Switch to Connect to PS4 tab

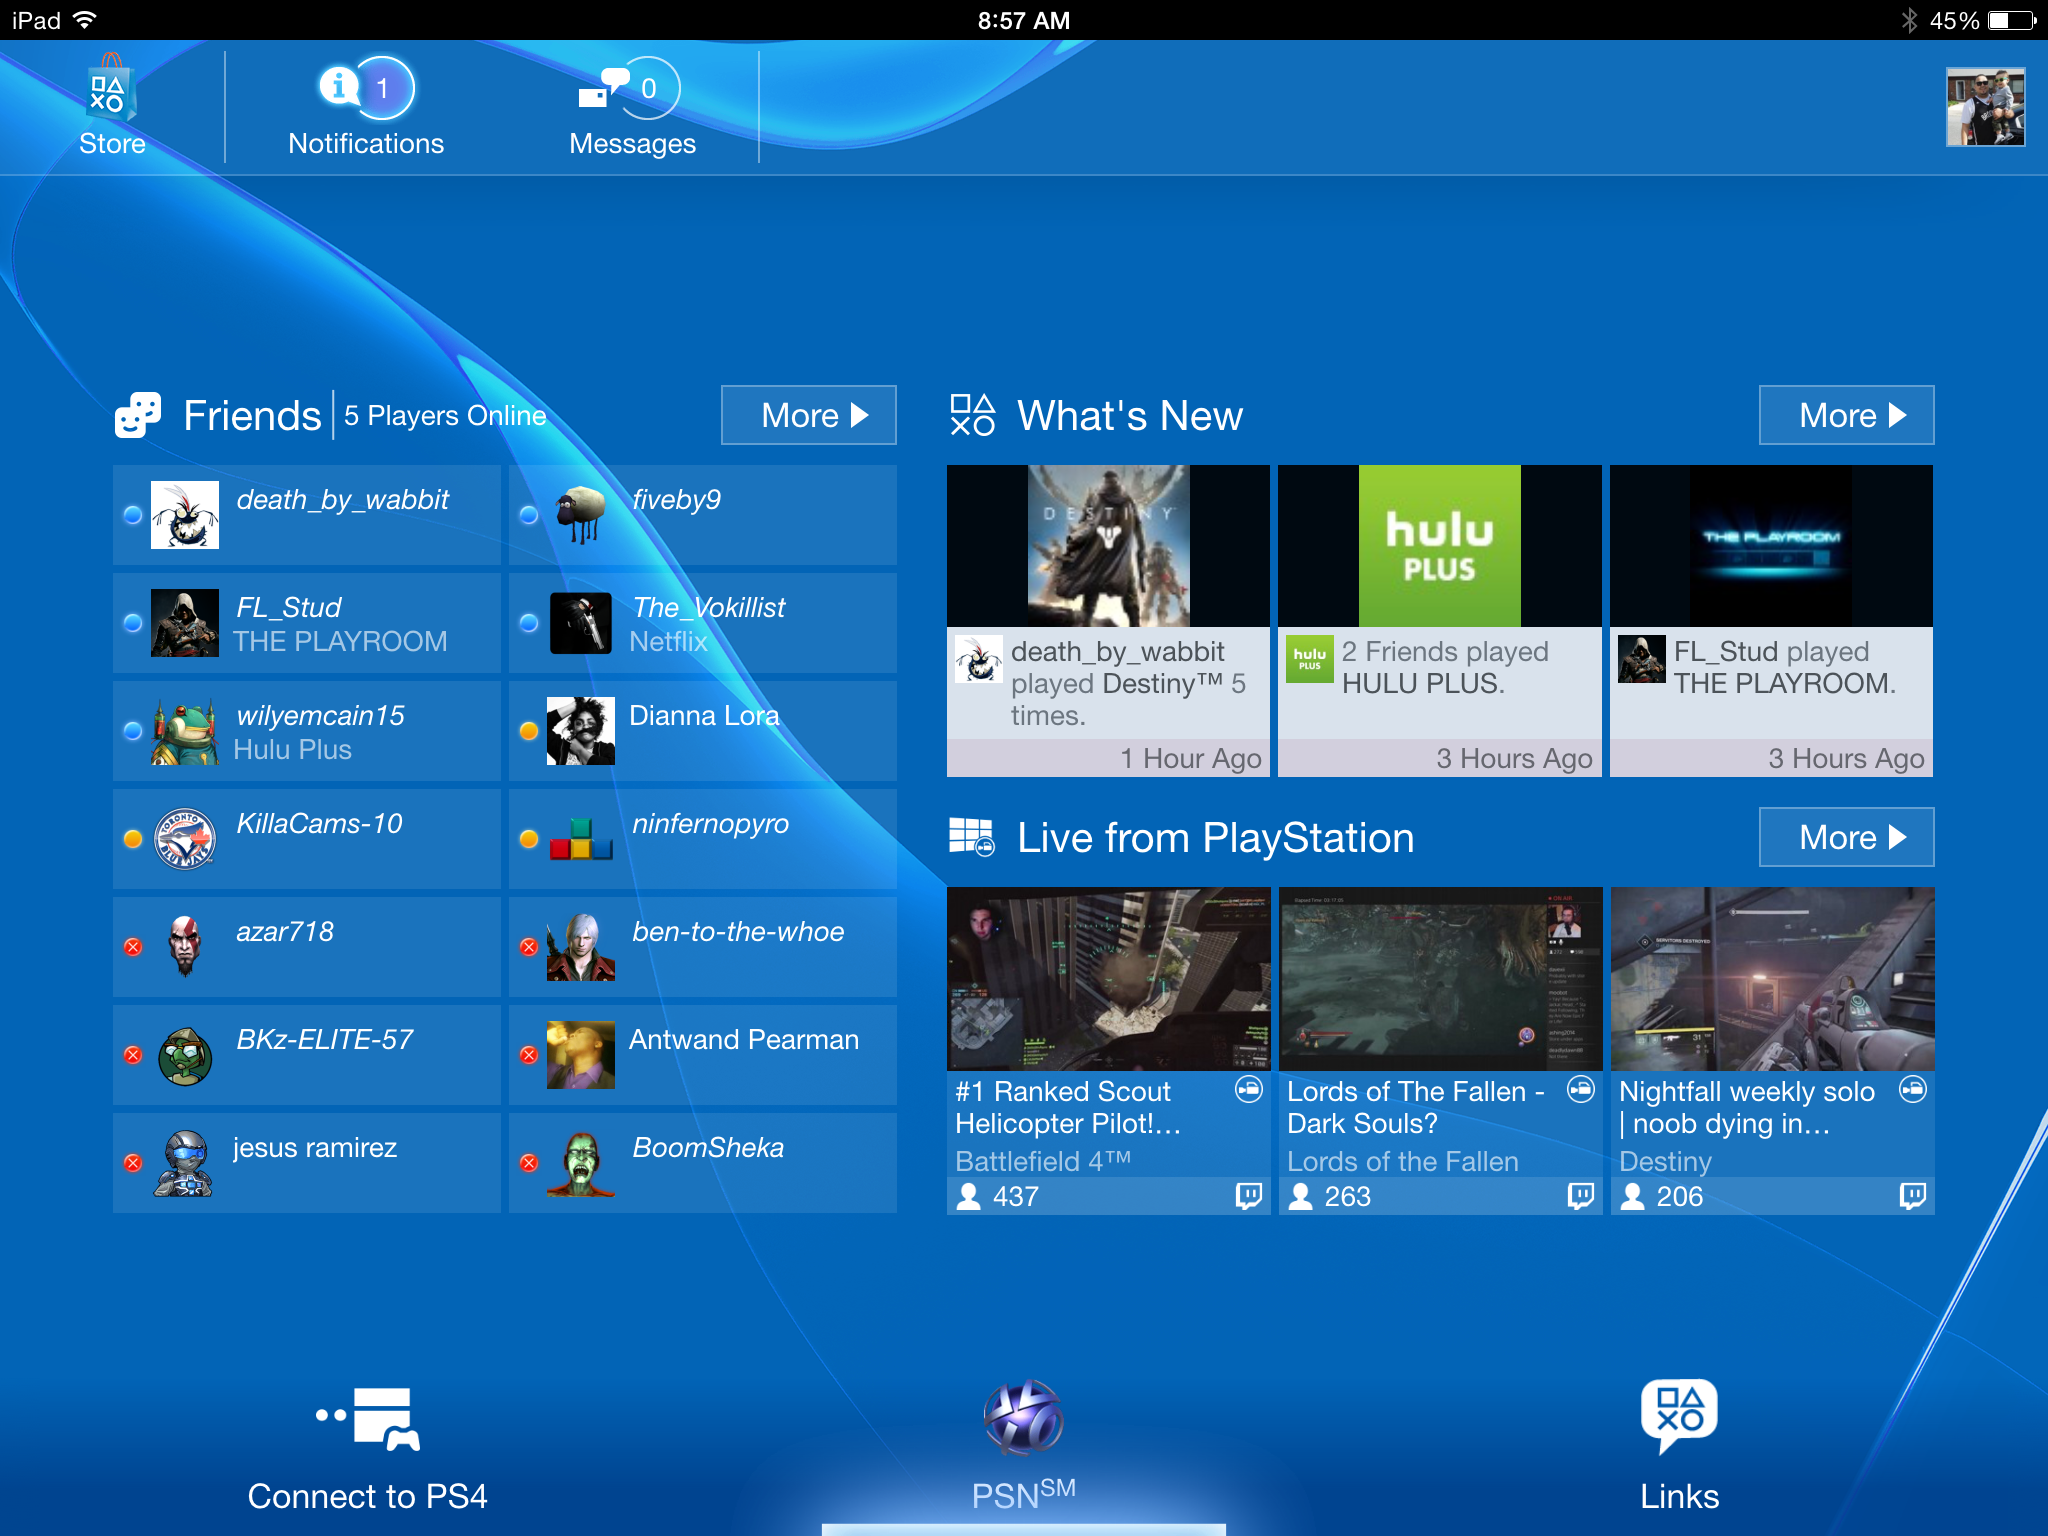pyautogui.click(x=367, y=1448)
